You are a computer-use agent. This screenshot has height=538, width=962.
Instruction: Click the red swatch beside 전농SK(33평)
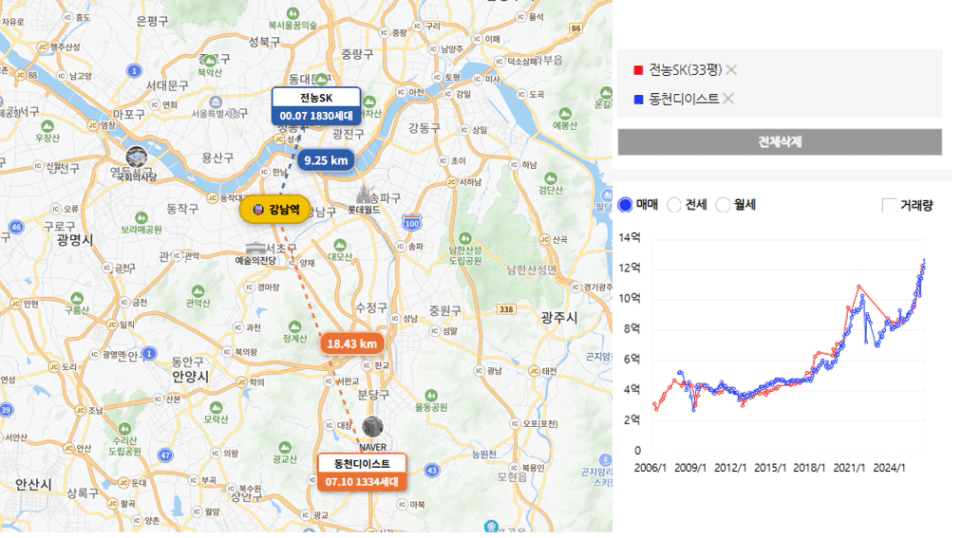638,71
